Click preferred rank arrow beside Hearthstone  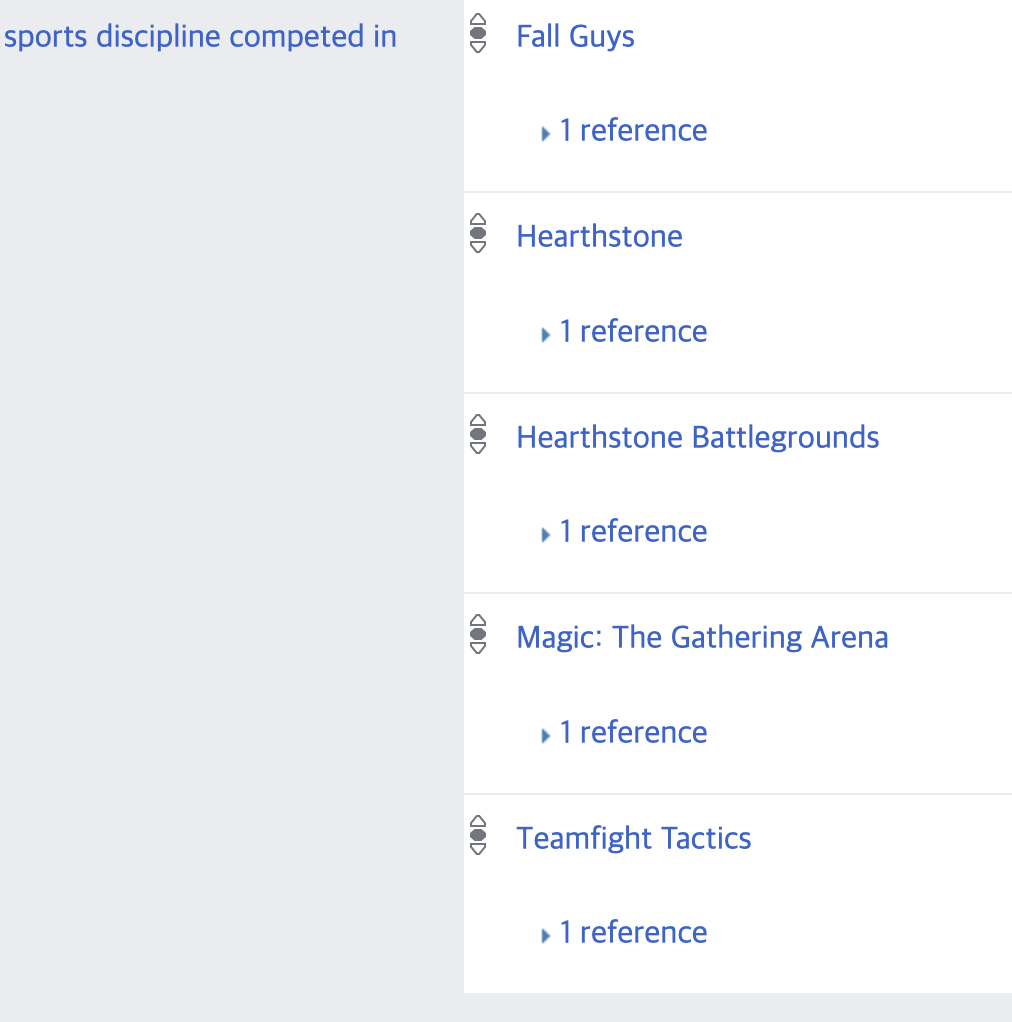pyautogui.click(x=478, y=220)
